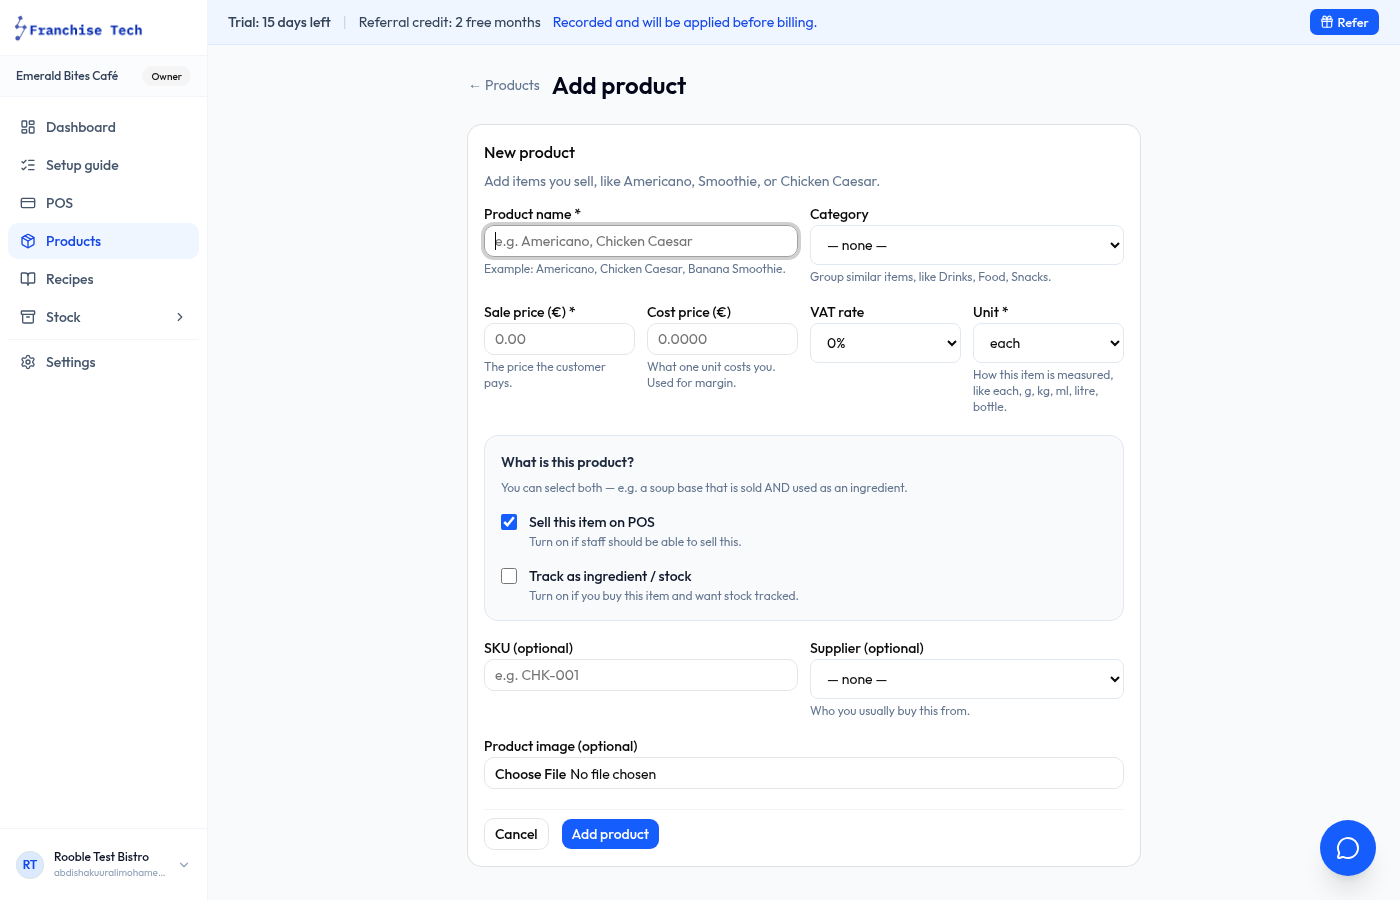Click Choose File for product image
Viewport: 1400px width, 900px height.
[530, 774]
